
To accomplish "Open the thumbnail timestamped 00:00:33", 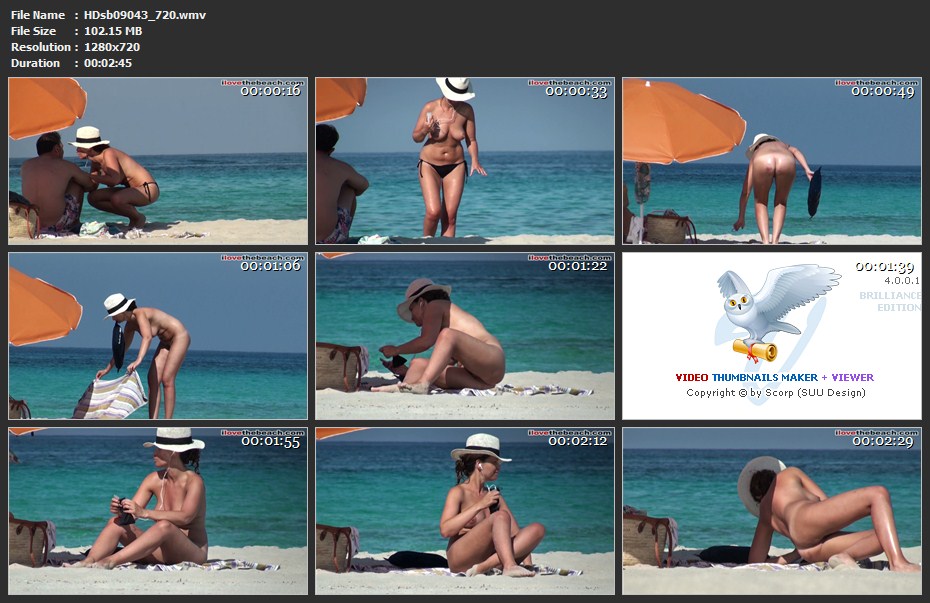I will pyautogui.click(x=465, y=161).
